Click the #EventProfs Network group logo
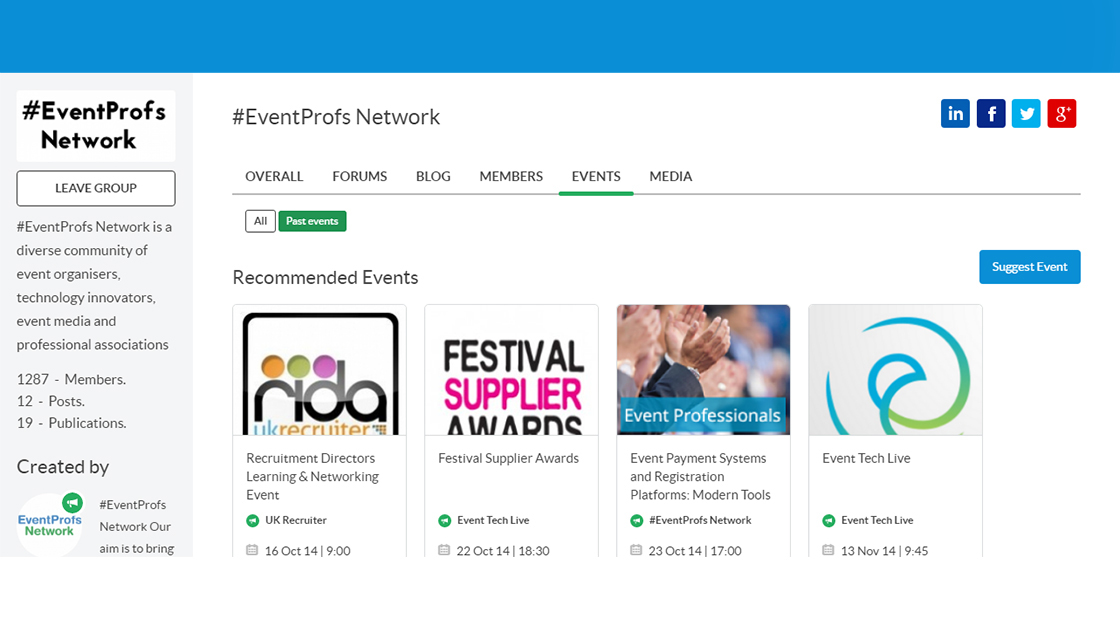Viewport: 1120px width, 630px height. tap(96, 126)
